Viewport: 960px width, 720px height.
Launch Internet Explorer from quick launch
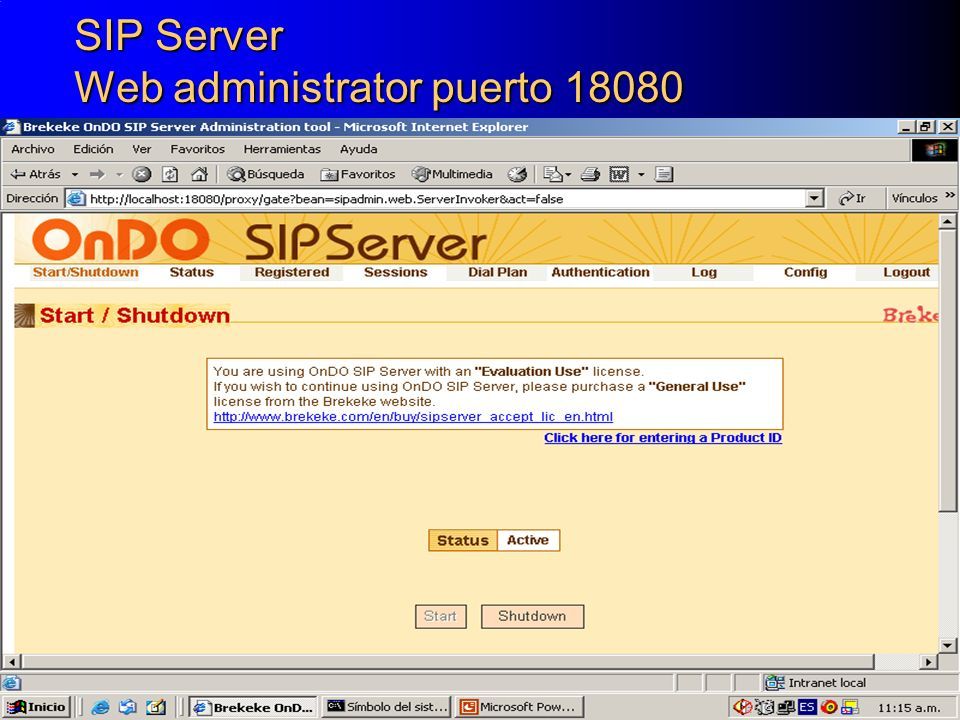100,708
